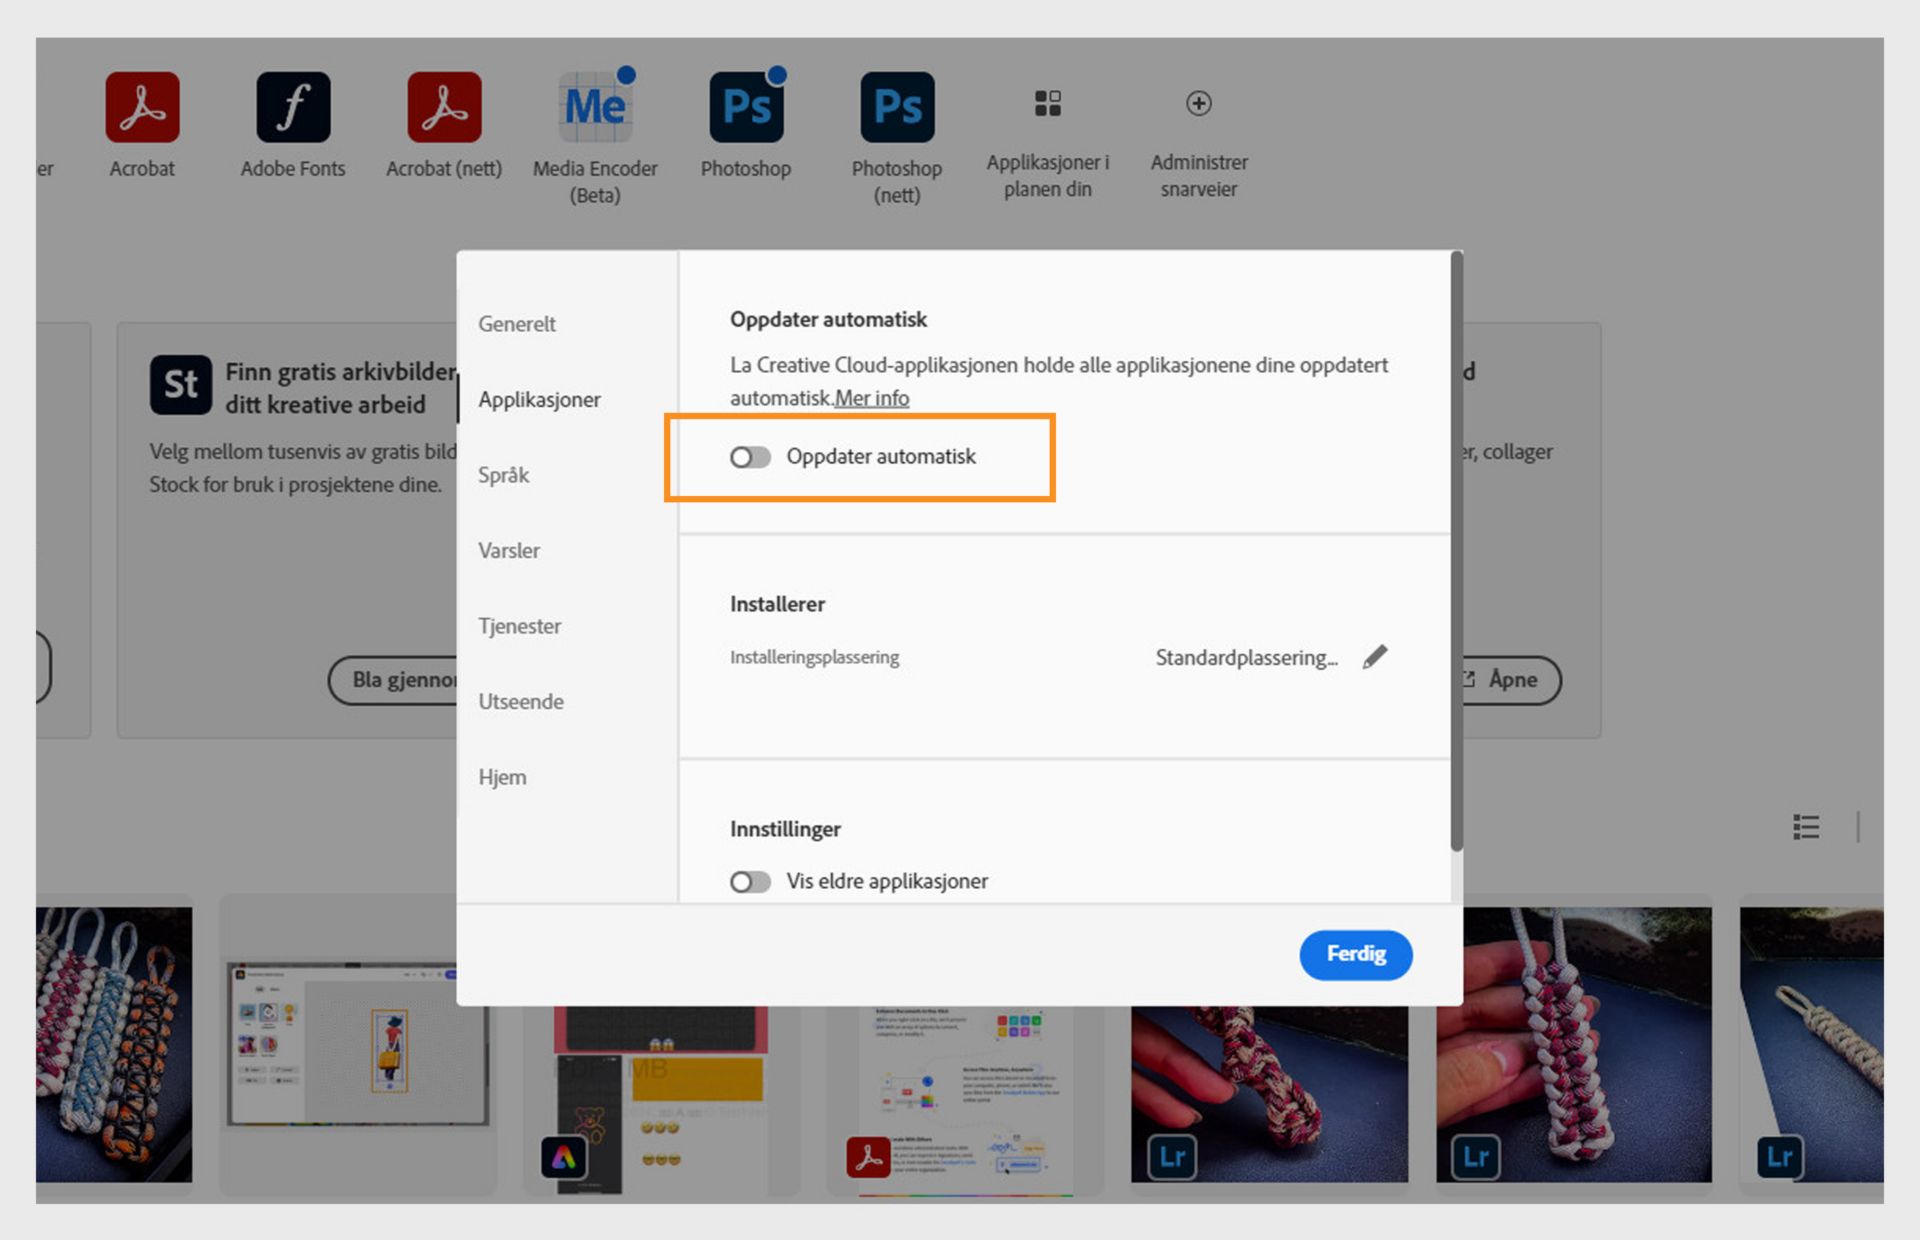This screenshot has height=1240, width=1920.
Task: Switch to list view icon
Action: point(1806,827)
